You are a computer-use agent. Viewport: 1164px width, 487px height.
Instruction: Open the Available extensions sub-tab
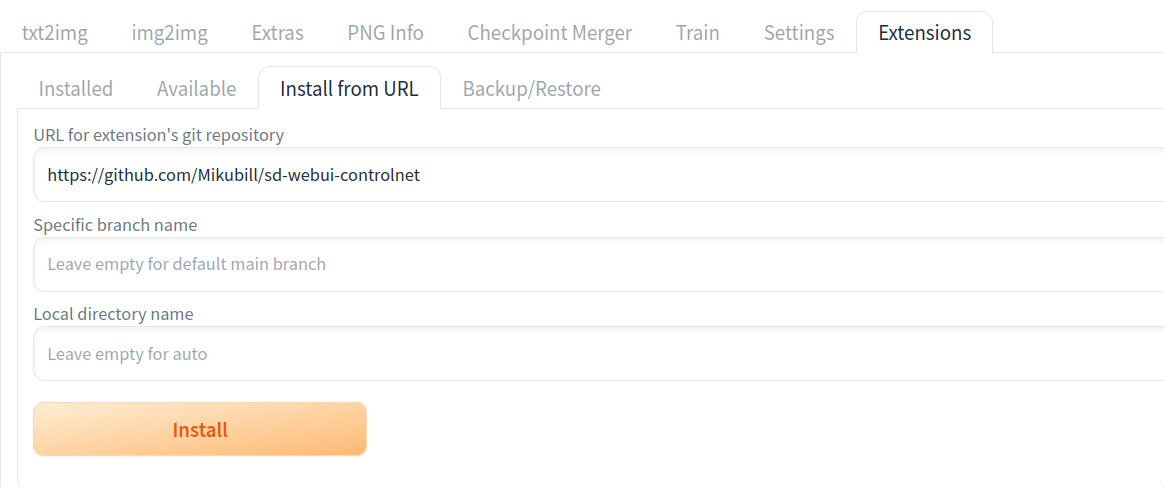tap(197, 89)
